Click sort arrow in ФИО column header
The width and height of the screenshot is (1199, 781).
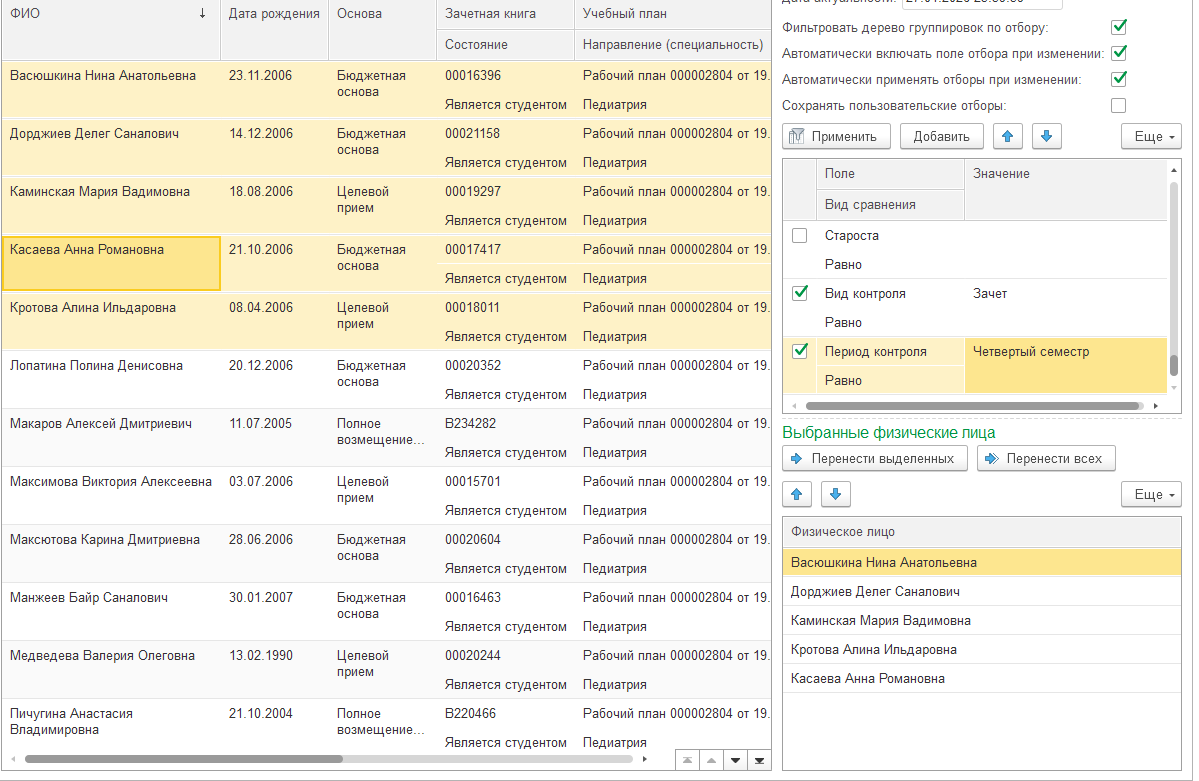(202, 14)
